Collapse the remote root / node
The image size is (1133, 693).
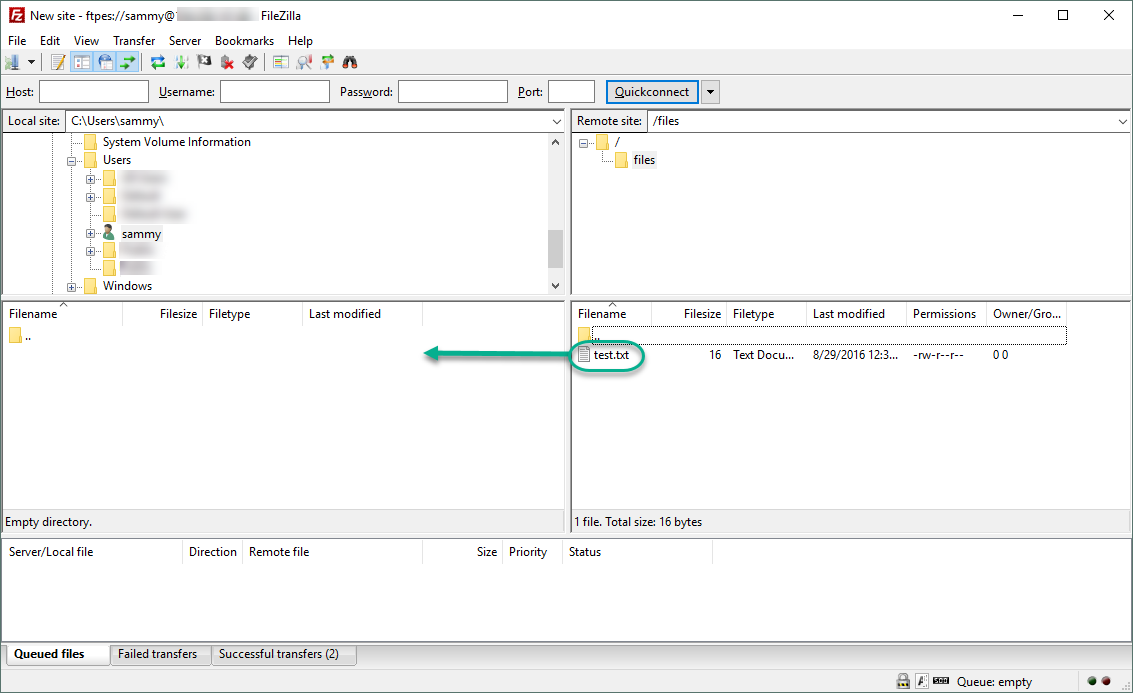583,143
